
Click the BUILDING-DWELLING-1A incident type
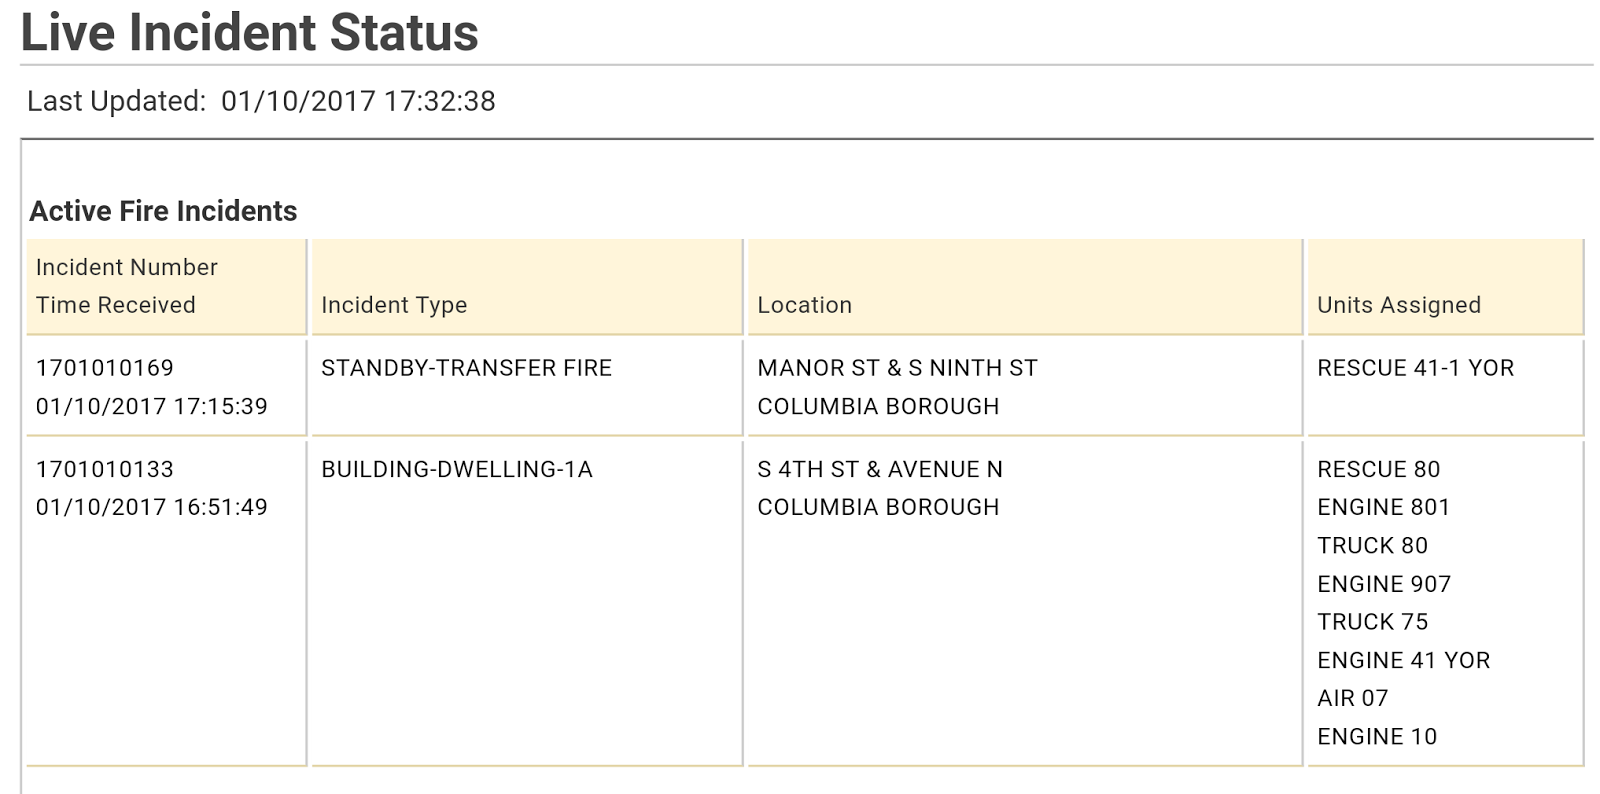pos(457,469)
